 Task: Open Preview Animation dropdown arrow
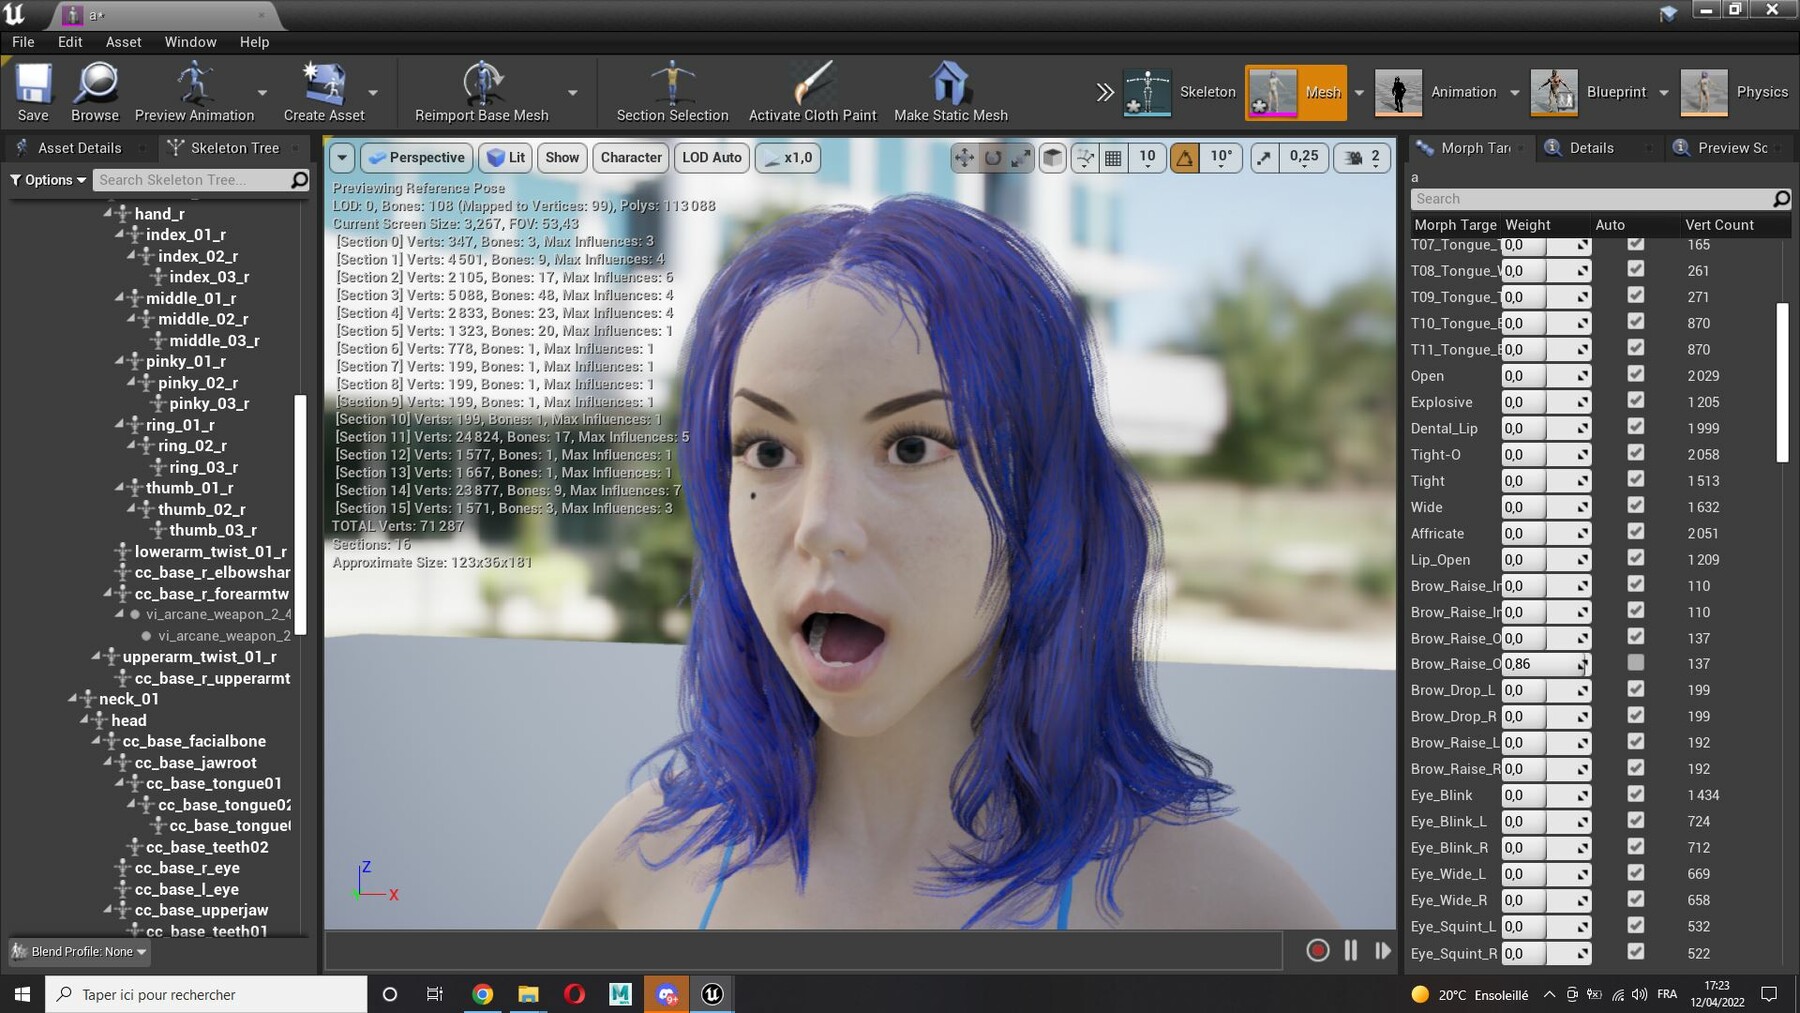coord(262,92)
